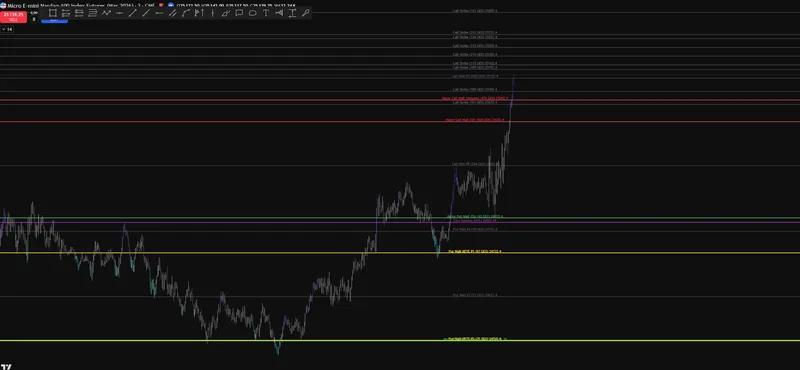Select the zigzag polyline drawing tool
This screenshot has height=370, width=800.
[x=106, y=13]
